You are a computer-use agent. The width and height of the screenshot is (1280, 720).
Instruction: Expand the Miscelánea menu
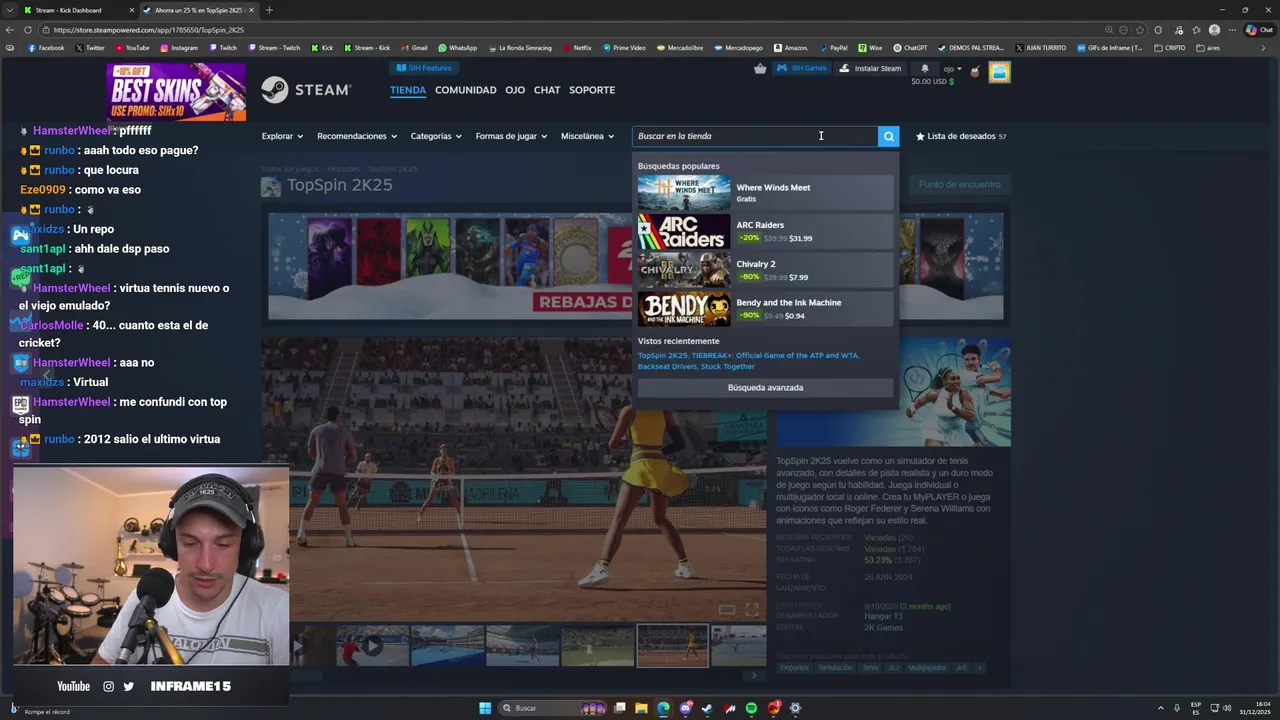587,136
